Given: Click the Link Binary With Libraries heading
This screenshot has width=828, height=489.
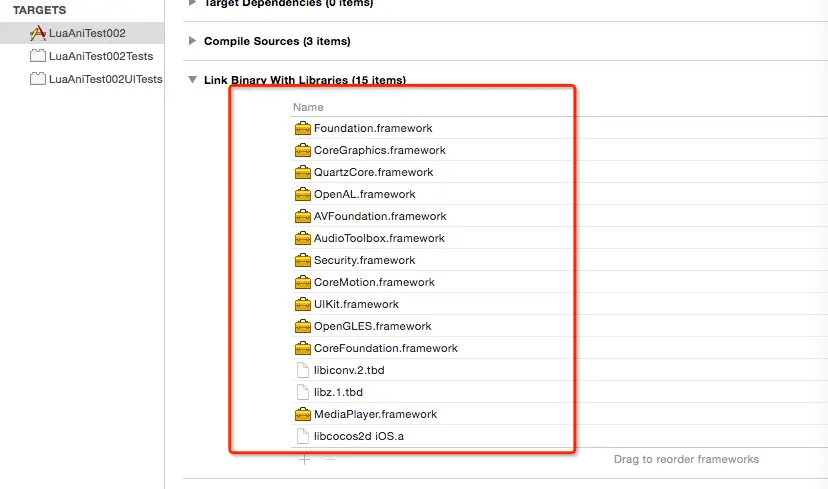Looking at the screenshot, I should click(x=305, y=80).
